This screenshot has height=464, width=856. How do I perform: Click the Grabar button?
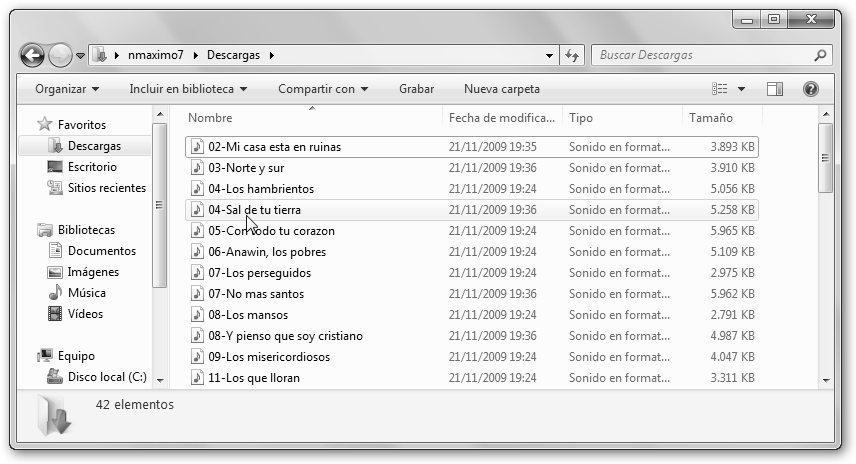[x=416, y=89]
